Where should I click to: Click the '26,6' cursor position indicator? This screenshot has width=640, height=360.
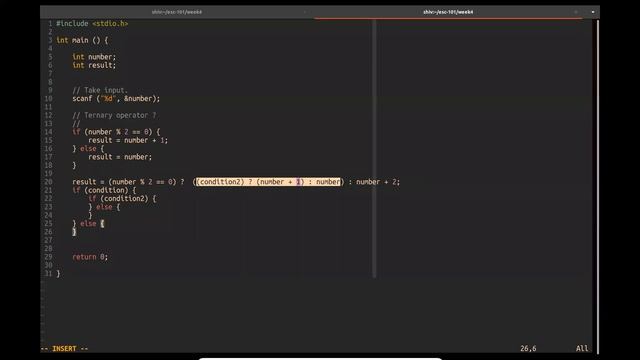point(528,349)
